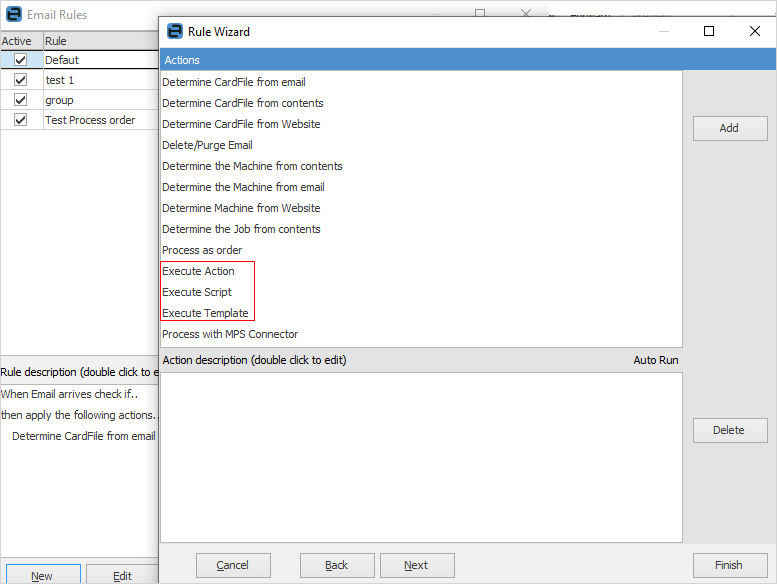Select the test 1 rule row
The height and width of the screenshot is (584, 777).
(x=79, y=80)
